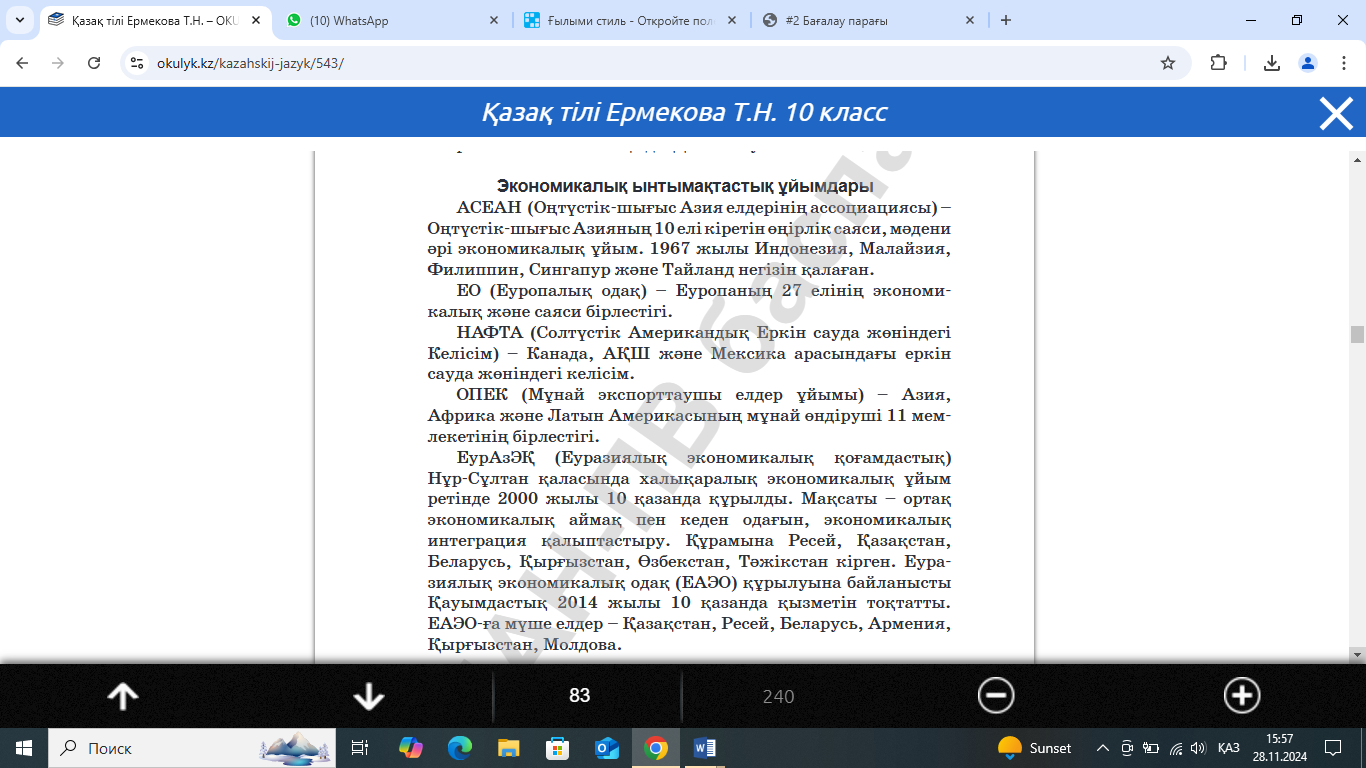Edit the current page number 83
This screenshot has height=768, width=1366.
coord(579,696)
